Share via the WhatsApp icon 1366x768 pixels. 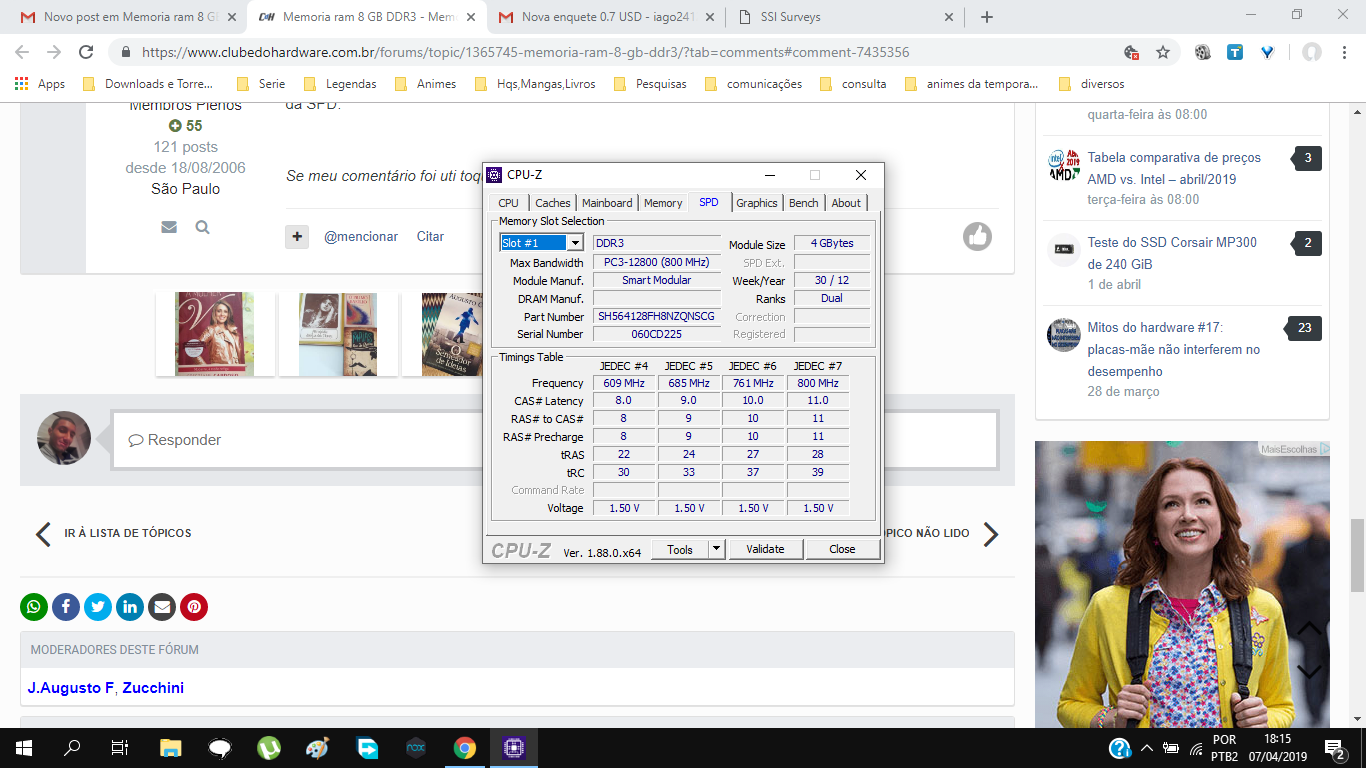point(34,606)
